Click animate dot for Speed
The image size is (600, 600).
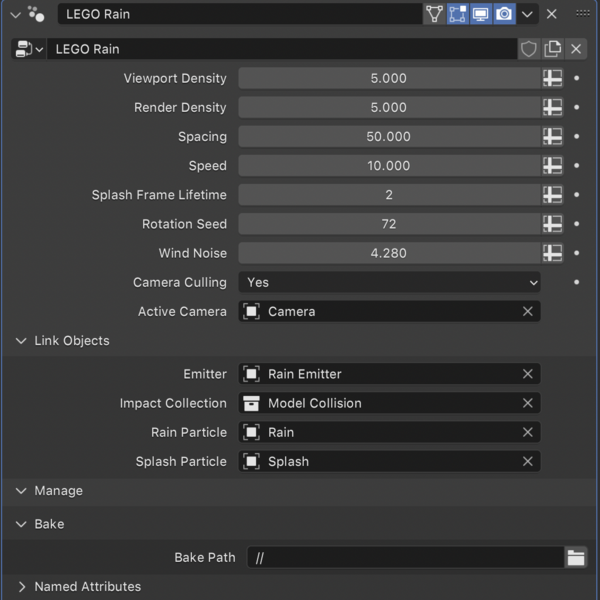click(x=576, y=166)
